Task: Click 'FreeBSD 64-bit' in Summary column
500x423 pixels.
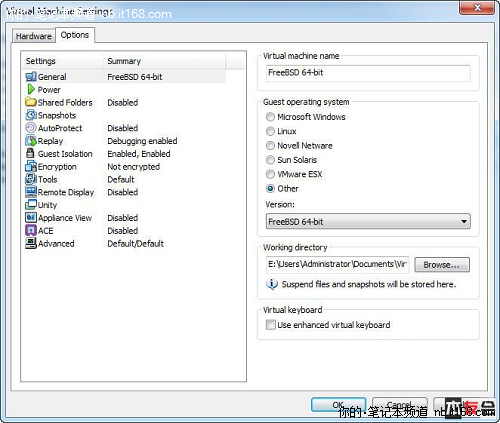Action: pos(135,77)
